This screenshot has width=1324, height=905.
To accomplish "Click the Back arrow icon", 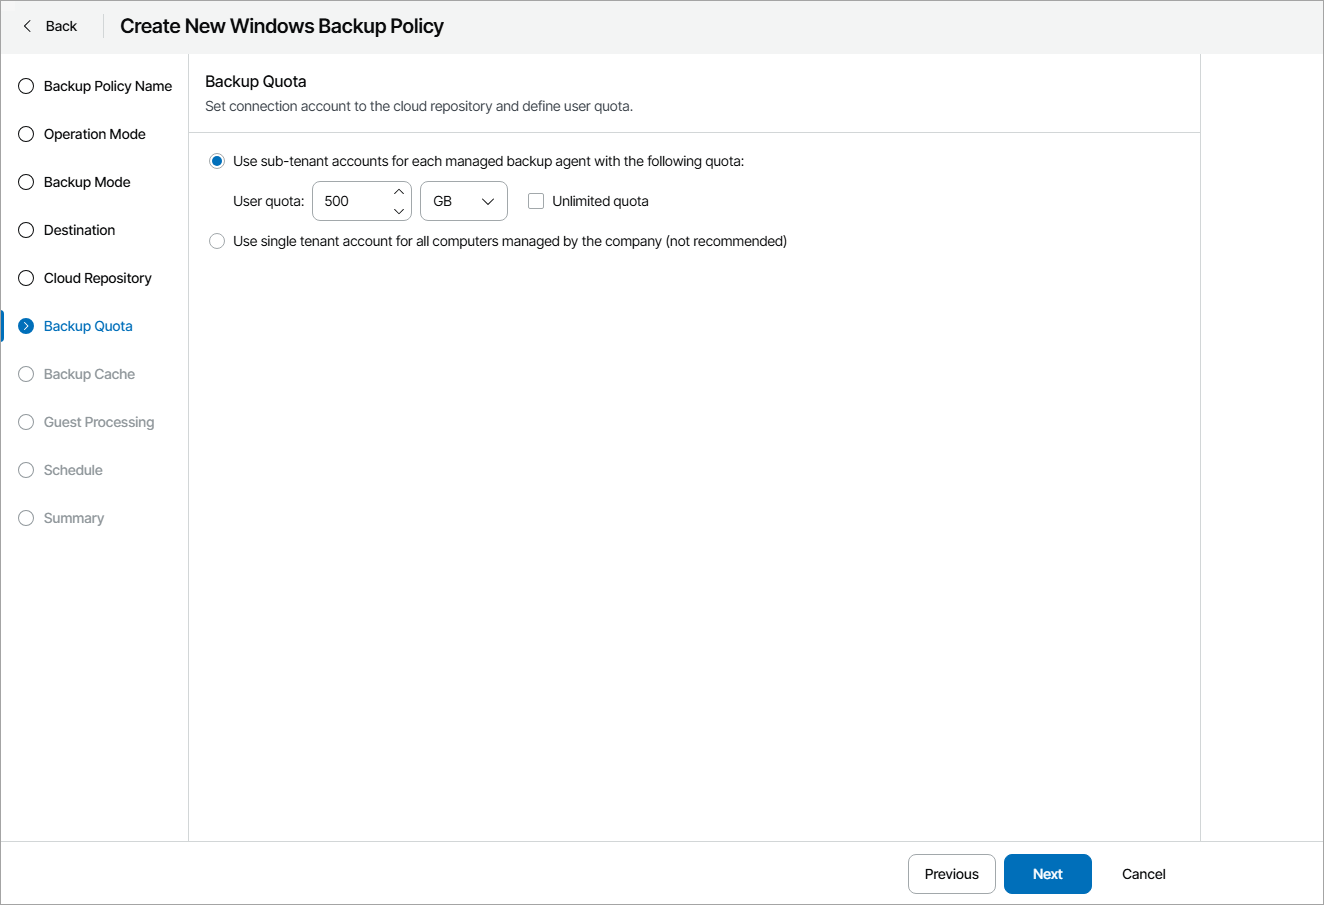I will pyautogui.click(x=27, y=26).
